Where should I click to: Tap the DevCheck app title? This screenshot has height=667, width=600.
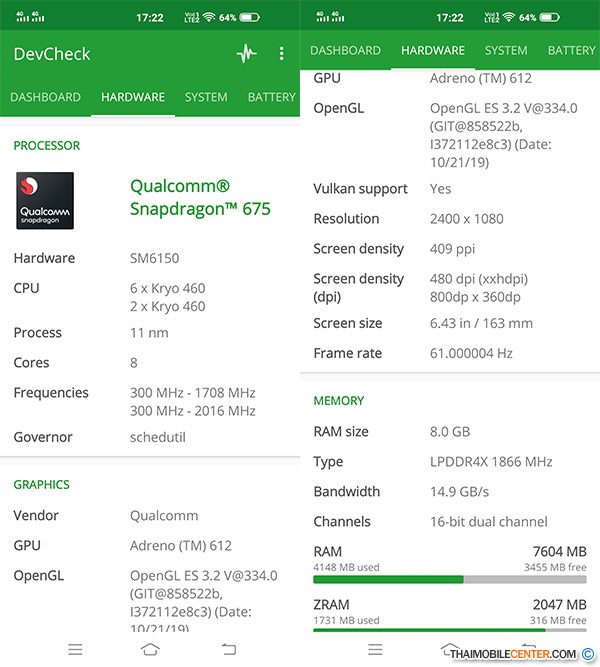coord(52,54)
